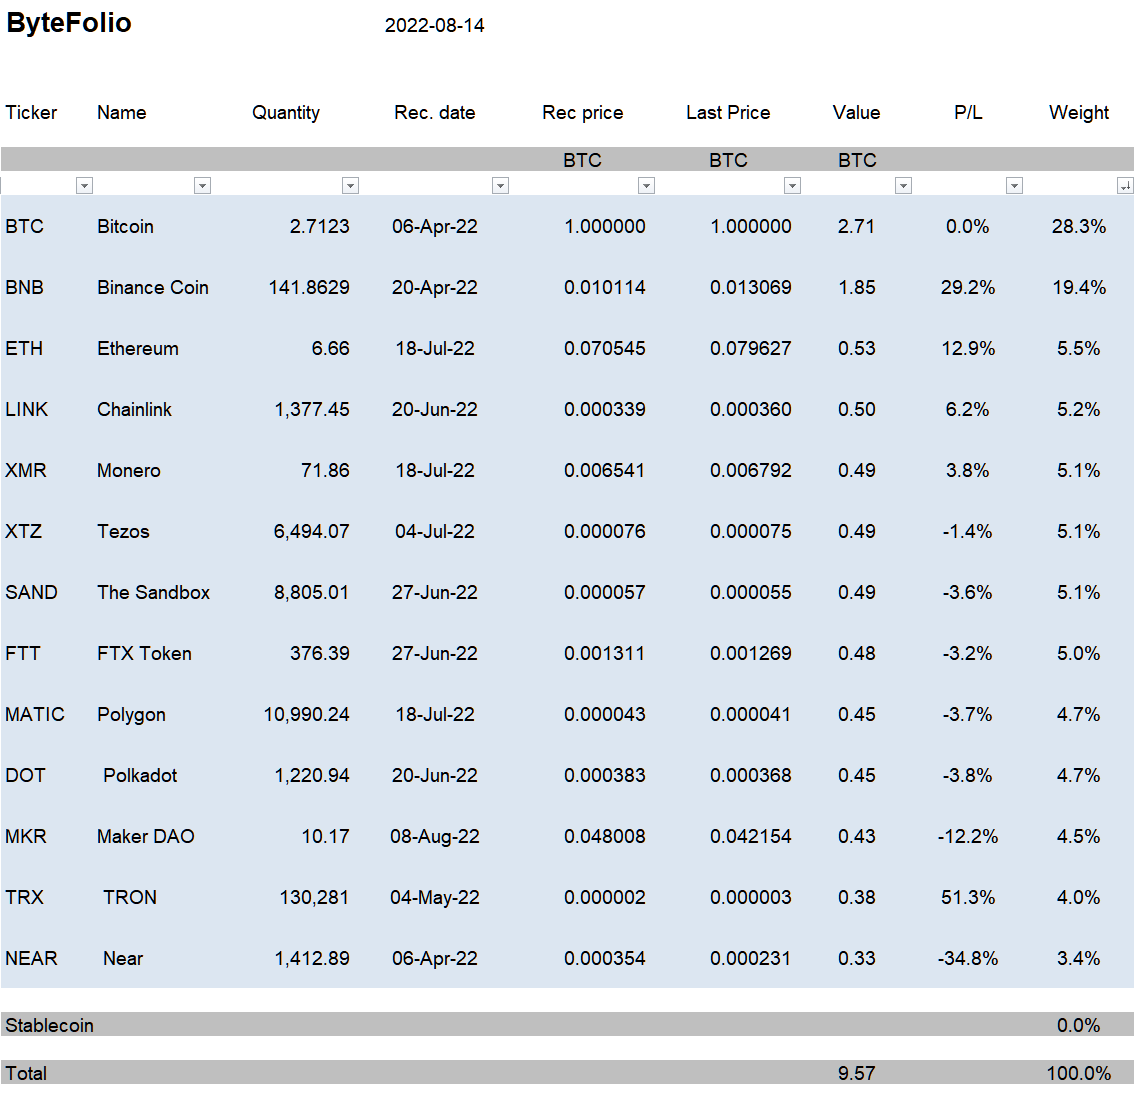This screenshot has width=1141, height=1104.
Task: Select the Tezos rec date 04-Jul-22
Action: click(434, 532)
